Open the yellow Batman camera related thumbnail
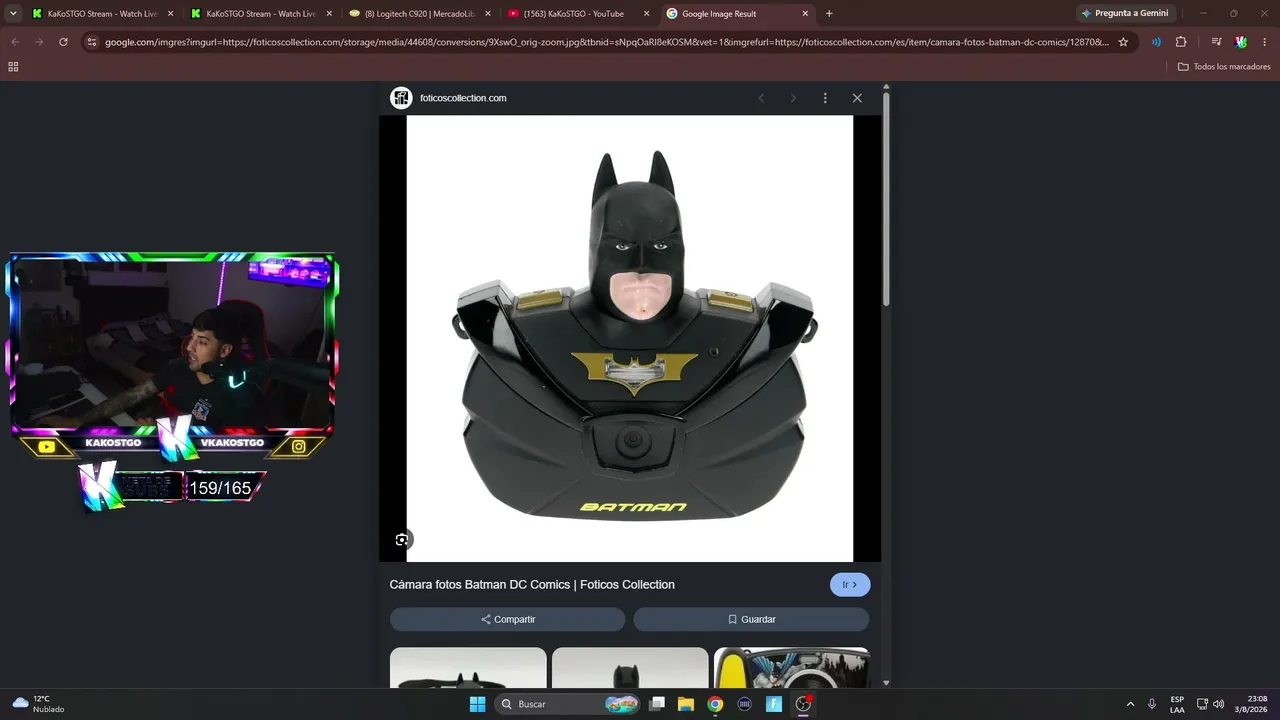1280x720 pixels. click(792, 667)
